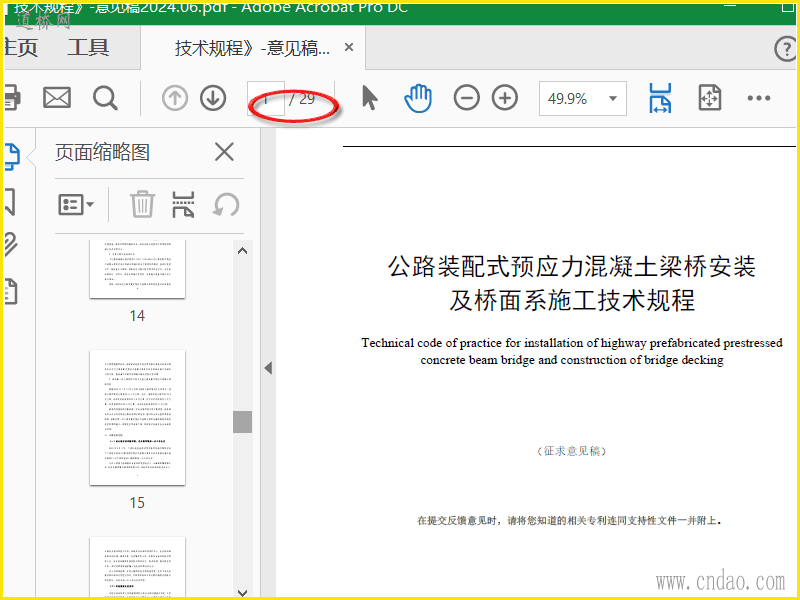
Task: Click the text （征求意见稿）
Action: tap(571, 451)
